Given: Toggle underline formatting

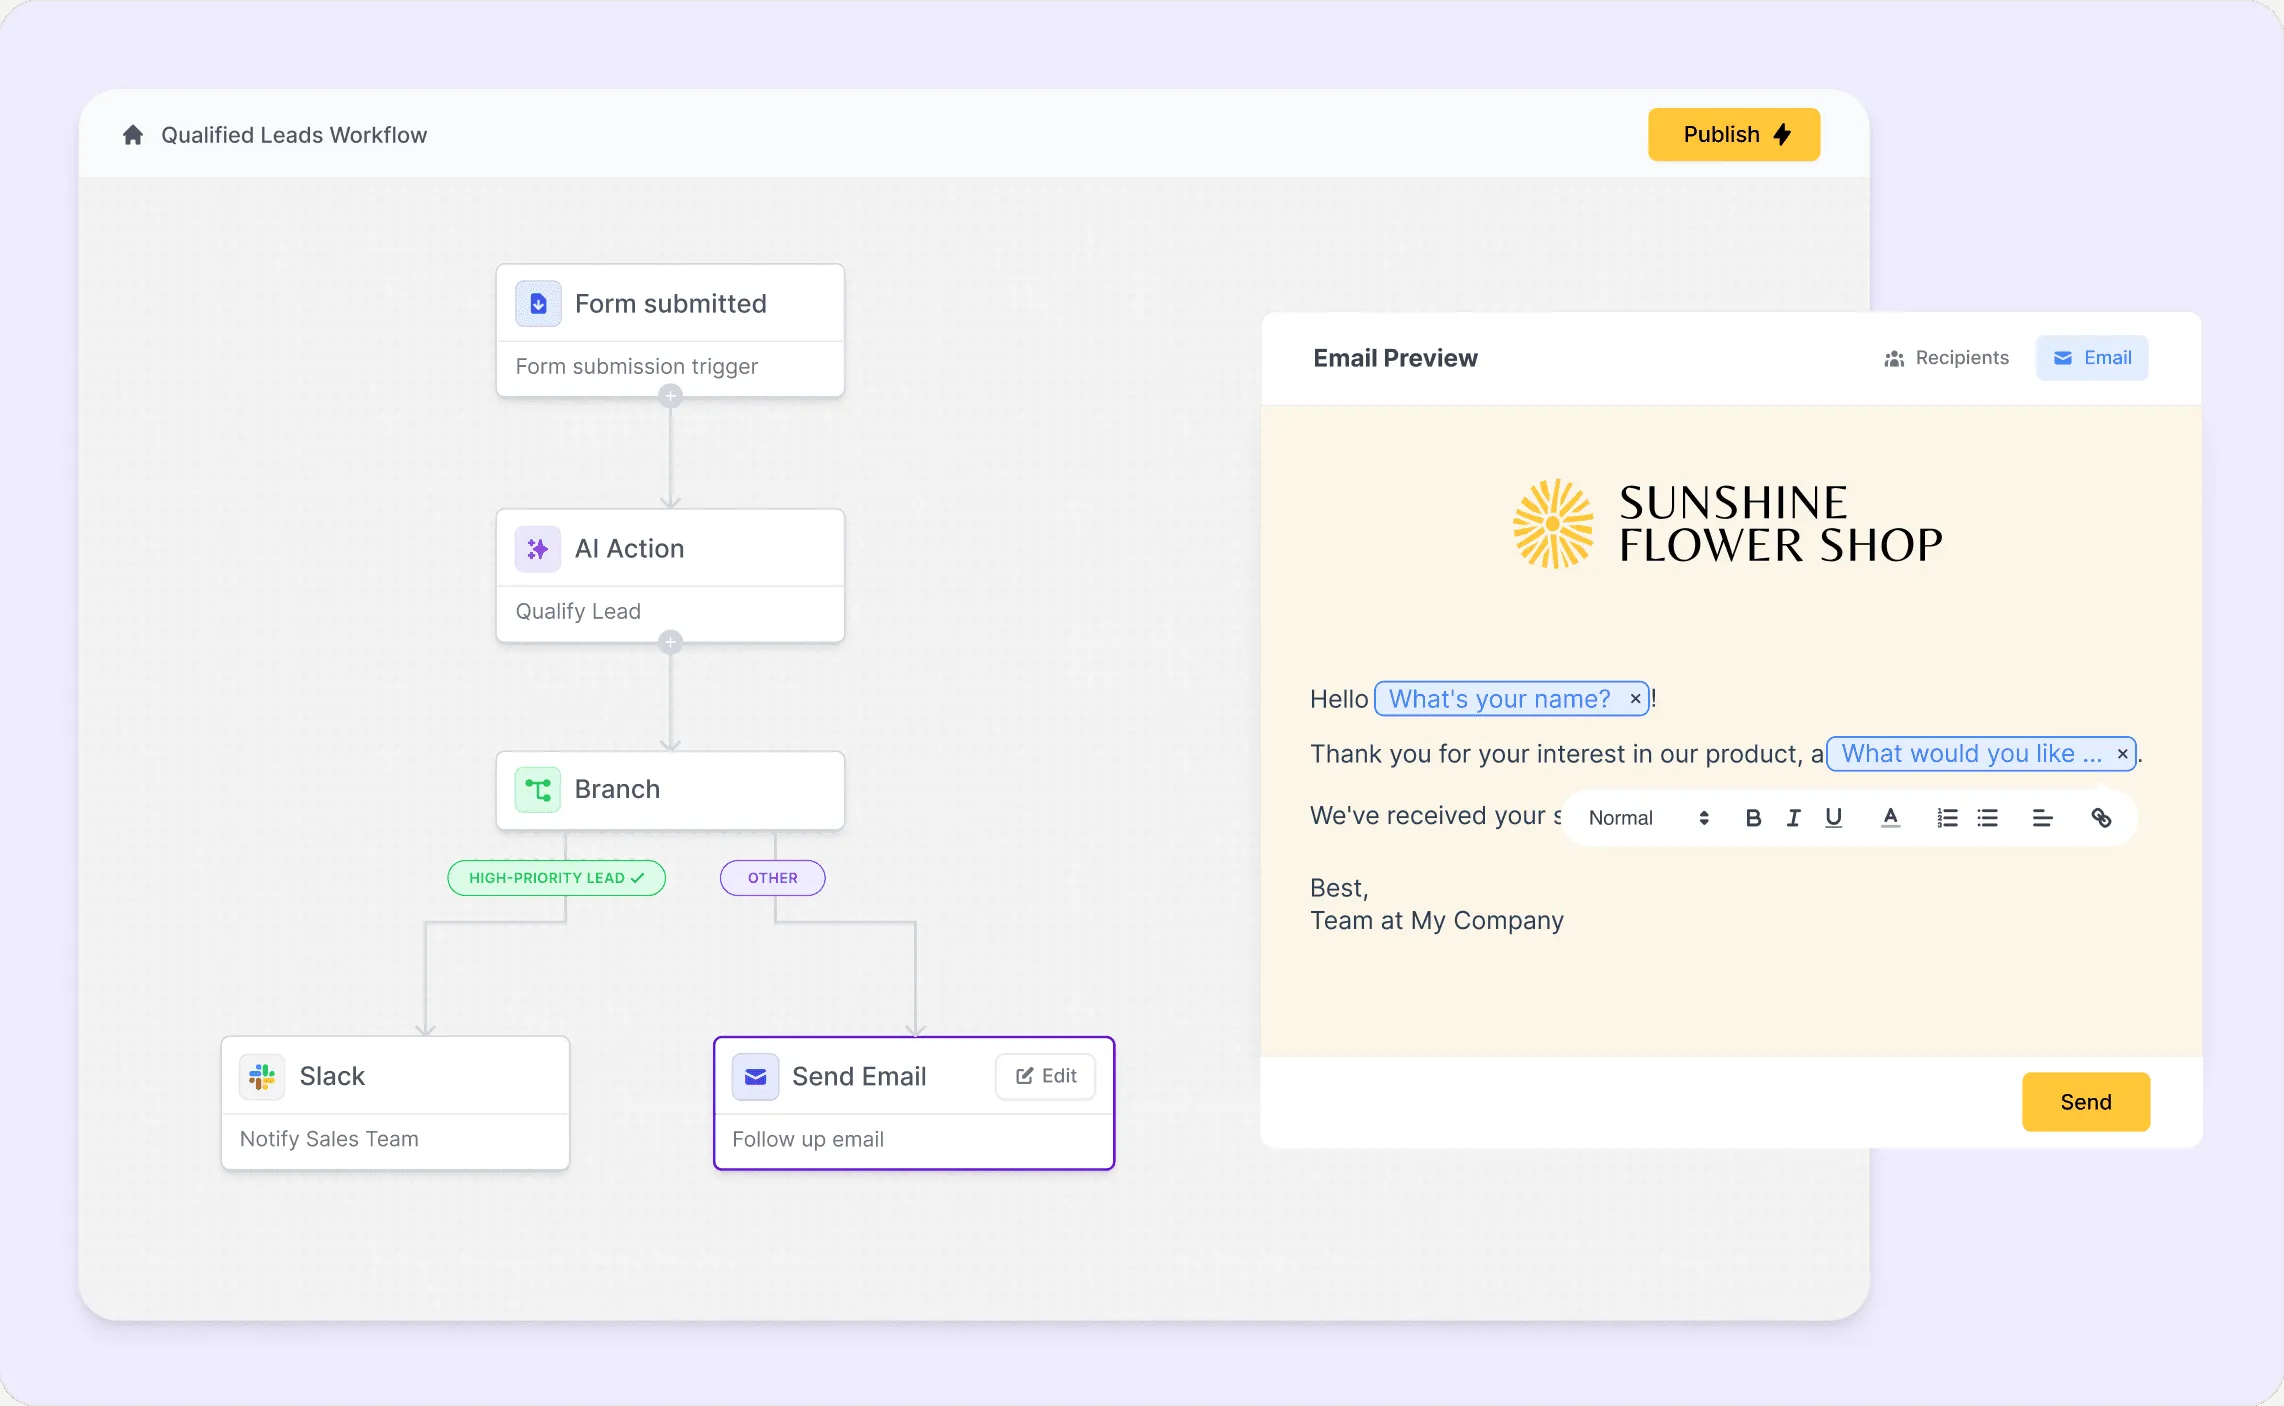Looking at the screenshot, I should click(1833, 818).
